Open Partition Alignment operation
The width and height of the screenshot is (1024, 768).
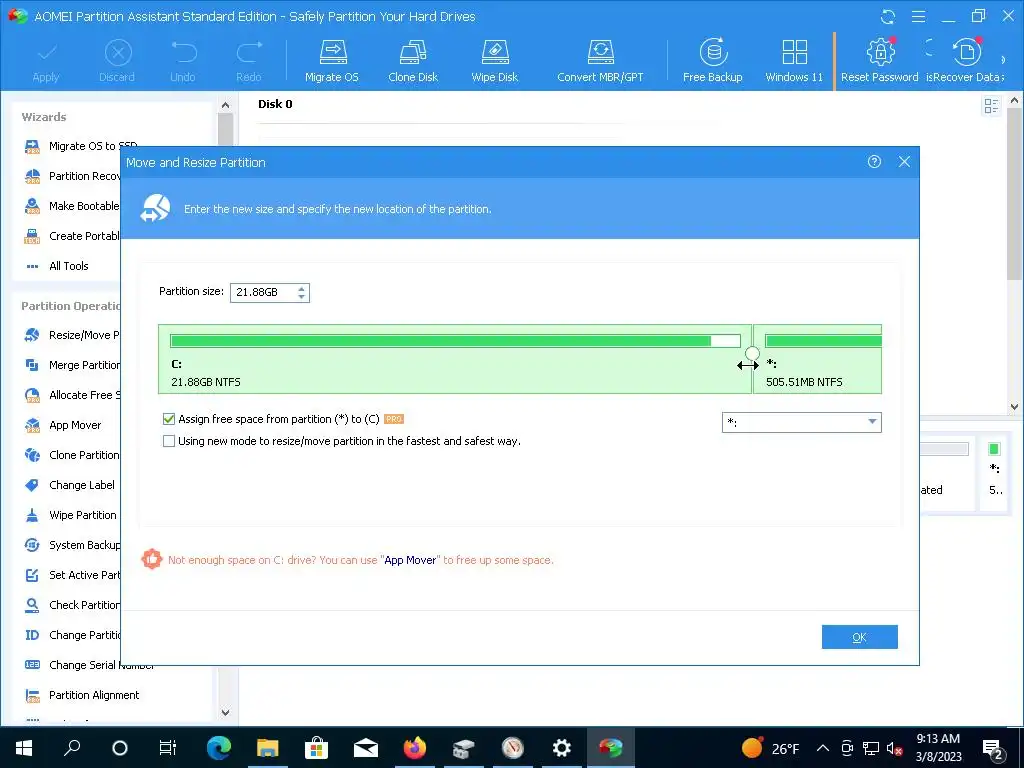(82, 696)
